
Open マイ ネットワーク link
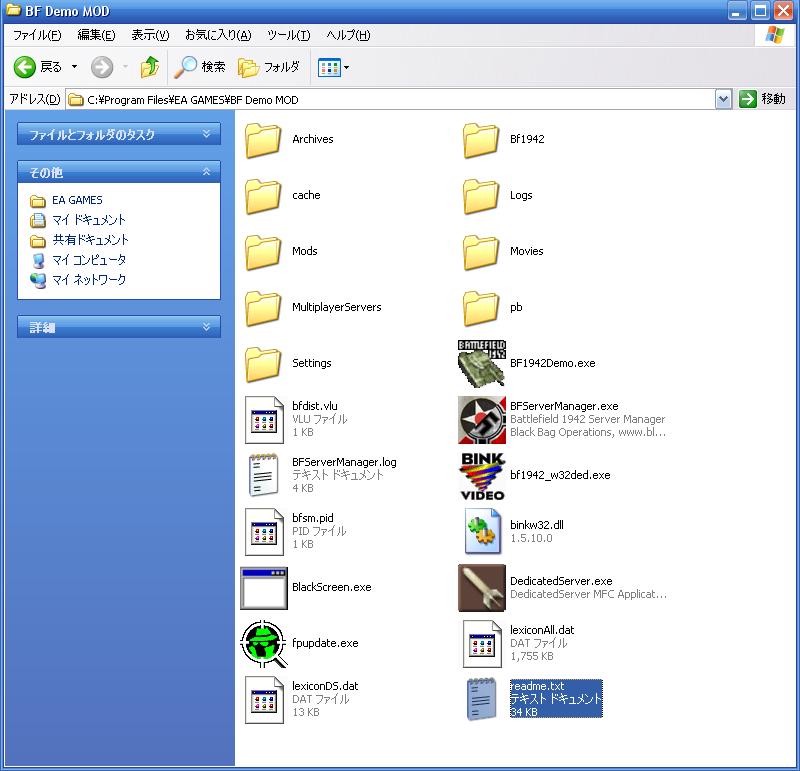click(89, 280)
